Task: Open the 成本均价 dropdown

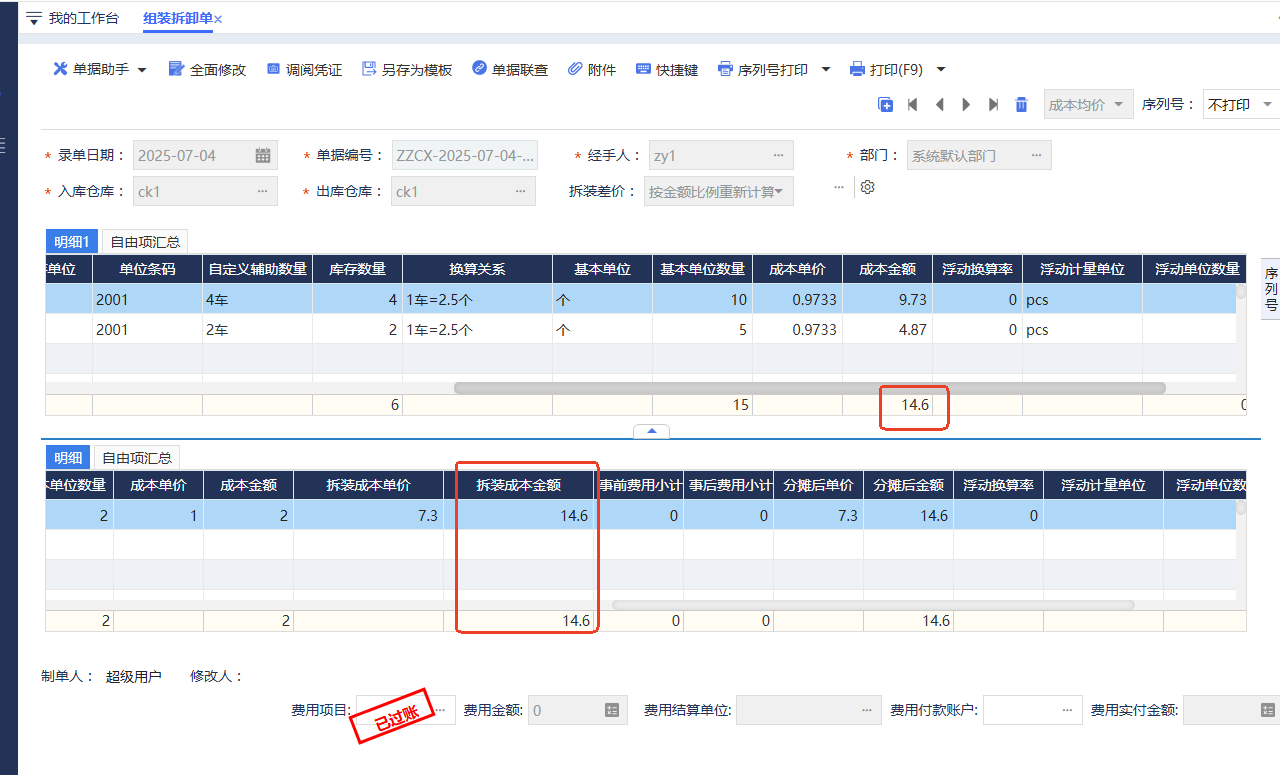Action: (1088, 104)
